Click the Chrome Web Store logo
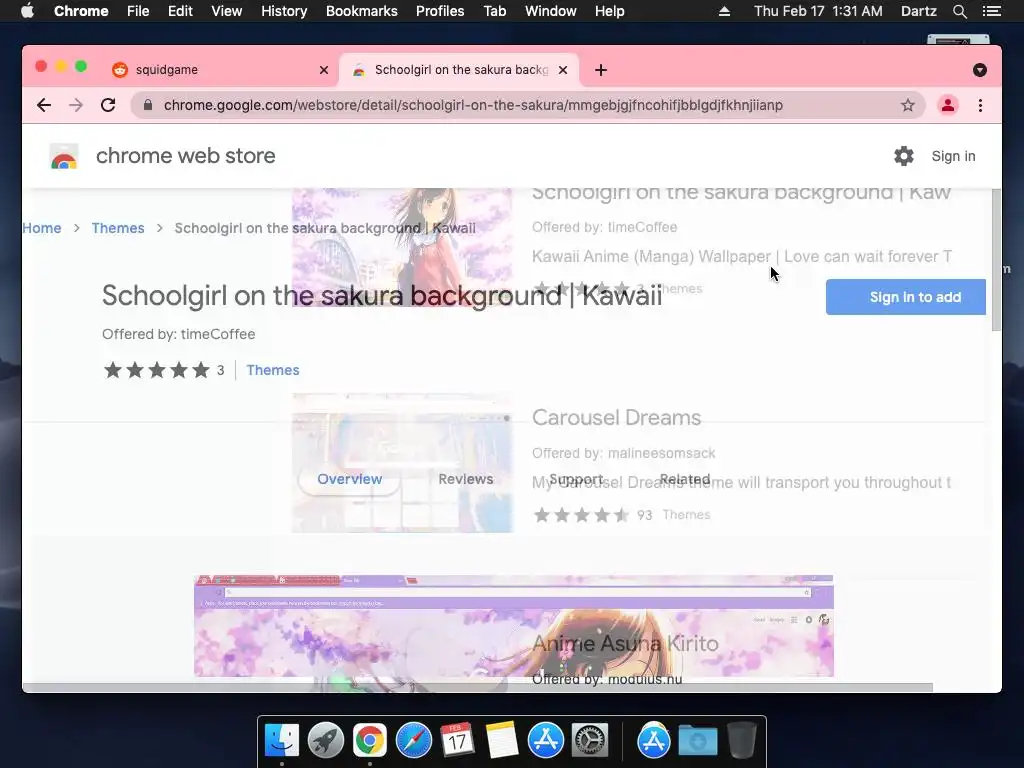This screenshot has height=768, width=1024. (x=64, y=157)
